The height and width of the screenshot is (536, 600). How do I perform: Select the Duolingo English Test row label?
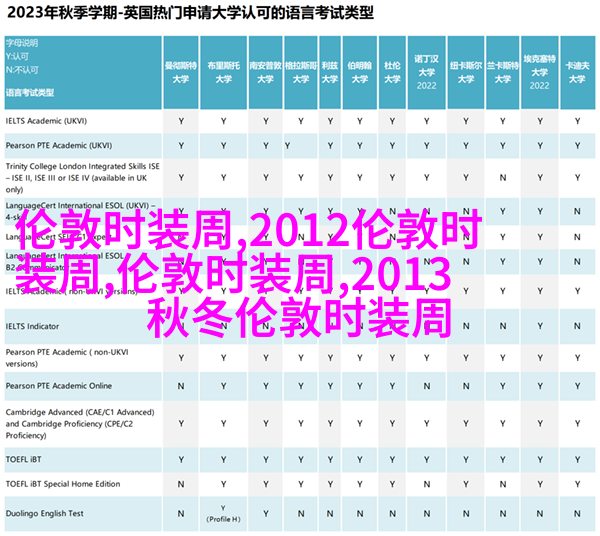44,513
